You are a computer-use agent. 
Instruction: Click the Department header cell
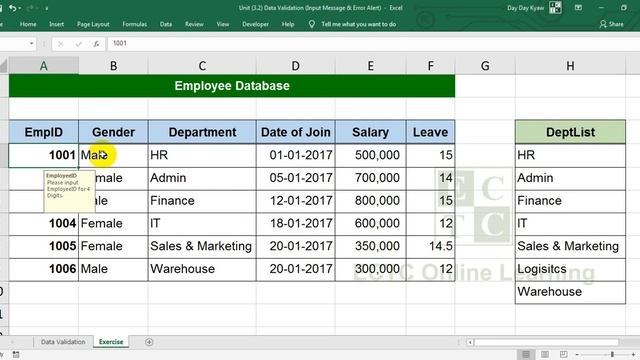[202, 132]
